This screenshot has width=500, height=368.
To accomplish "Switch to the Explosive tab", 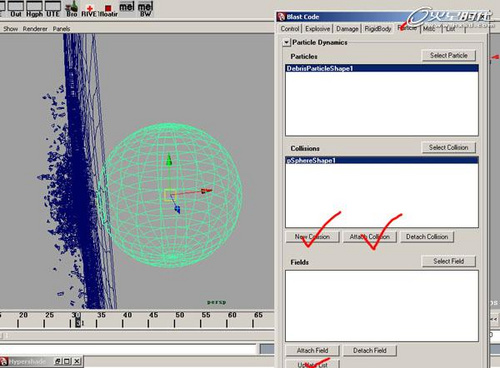I will [317, 29].
